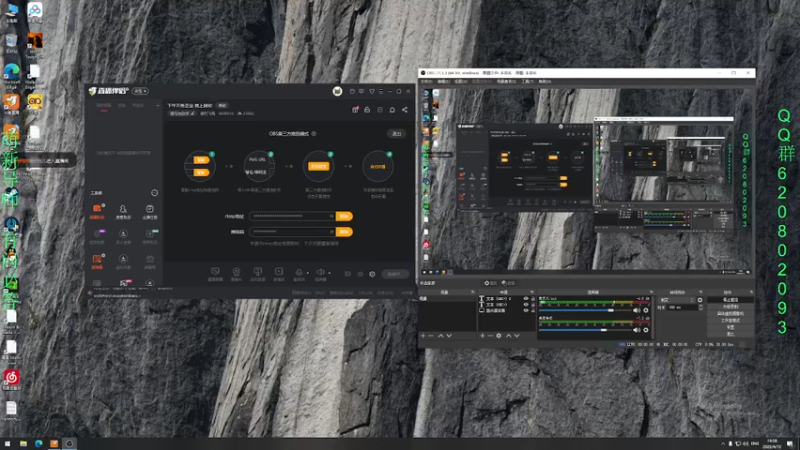Pop out the OBS Audio Mixer dock header icon

[x=651, y=292]
